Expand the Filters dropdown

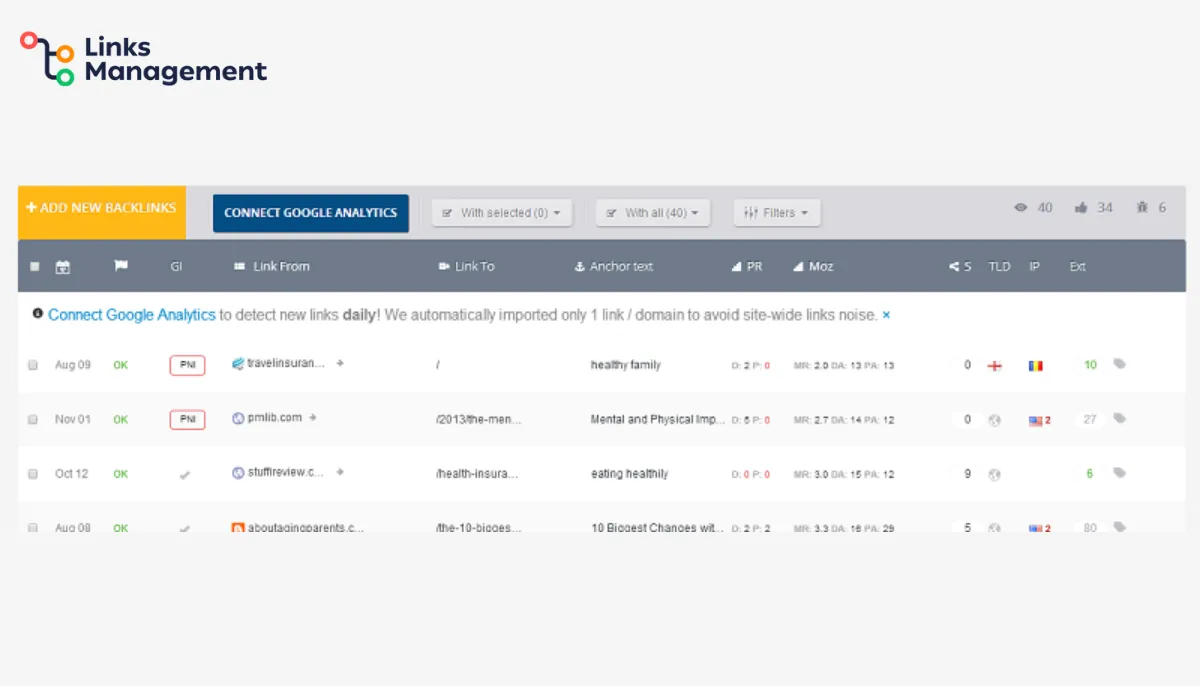tap(777, 213)
